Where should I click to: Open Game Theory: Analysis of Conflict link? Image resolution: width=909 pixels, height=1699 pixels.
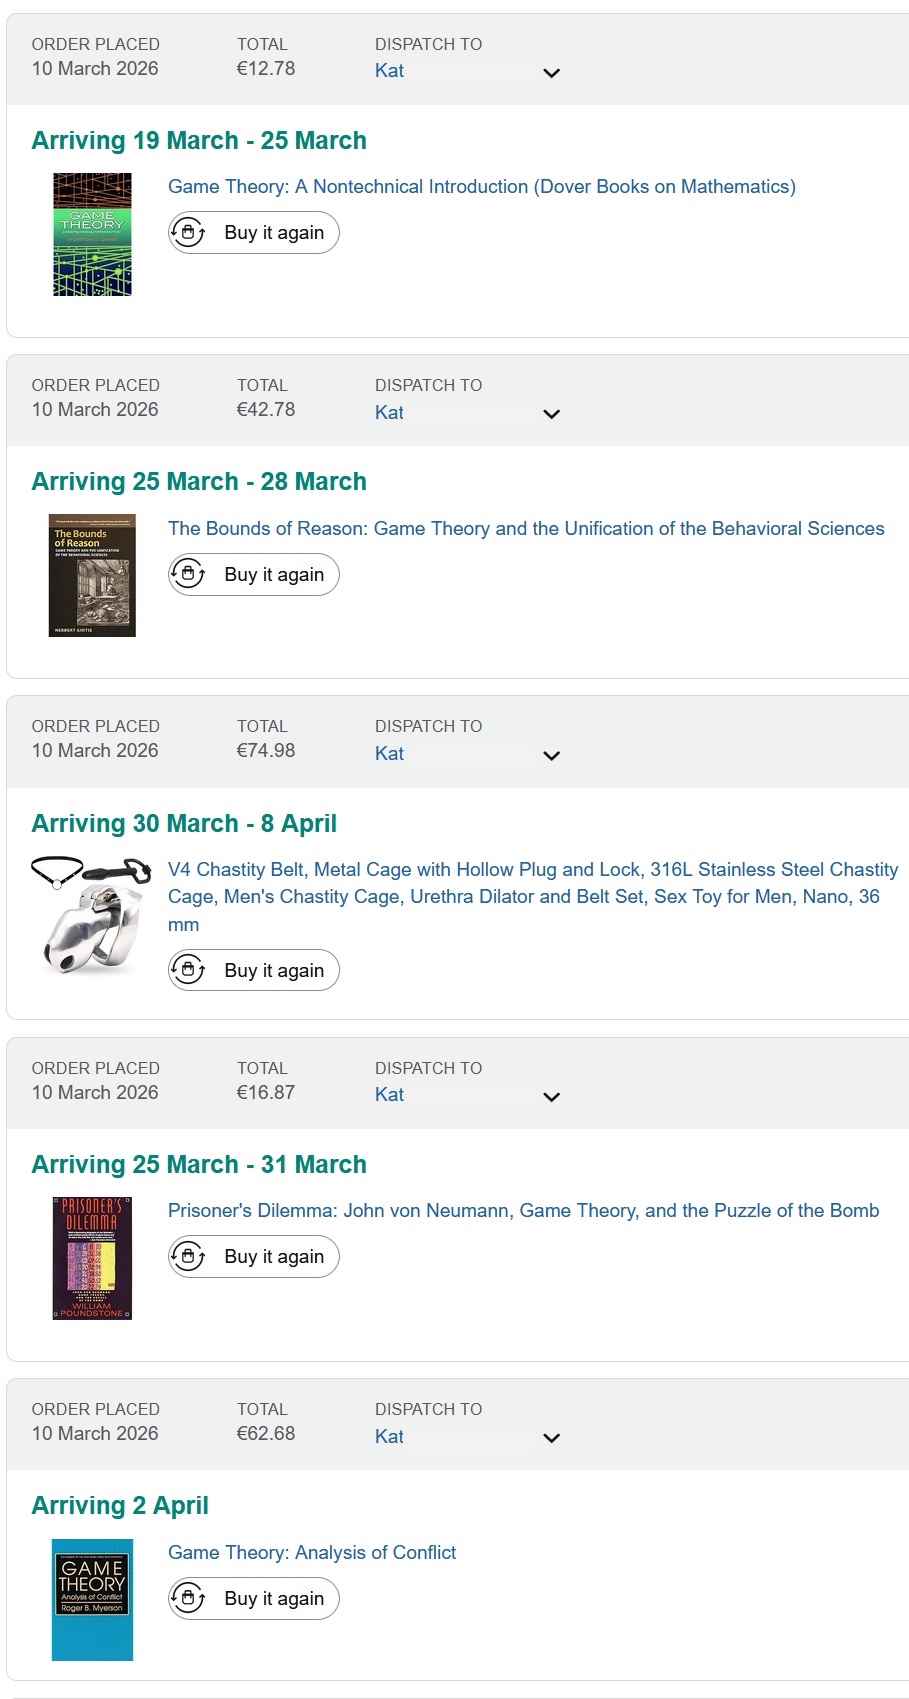(x=311, y=1553)
